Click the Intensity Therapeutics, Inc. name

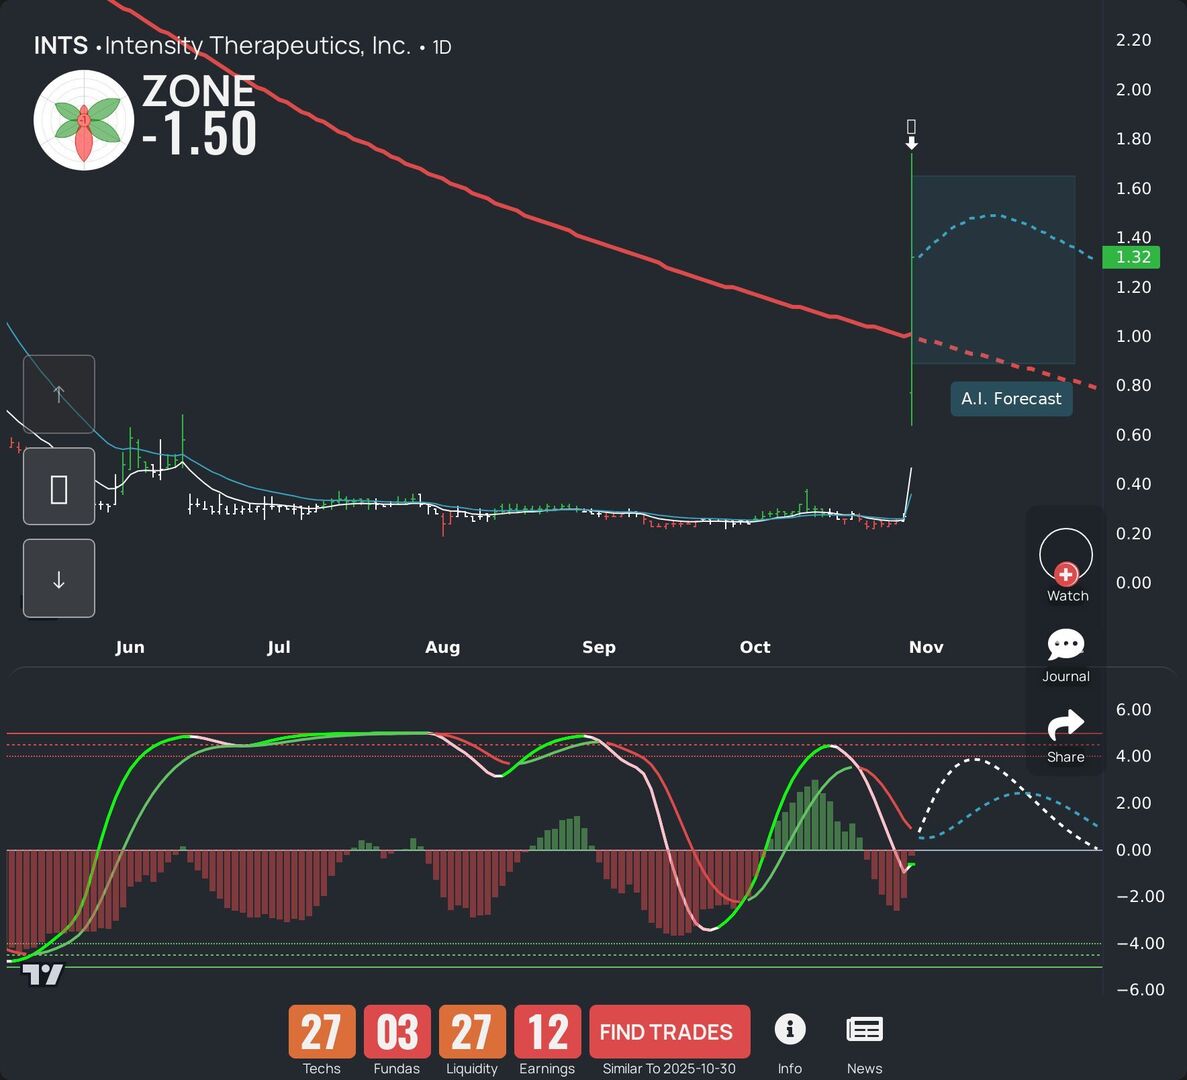tap(257, 45)
